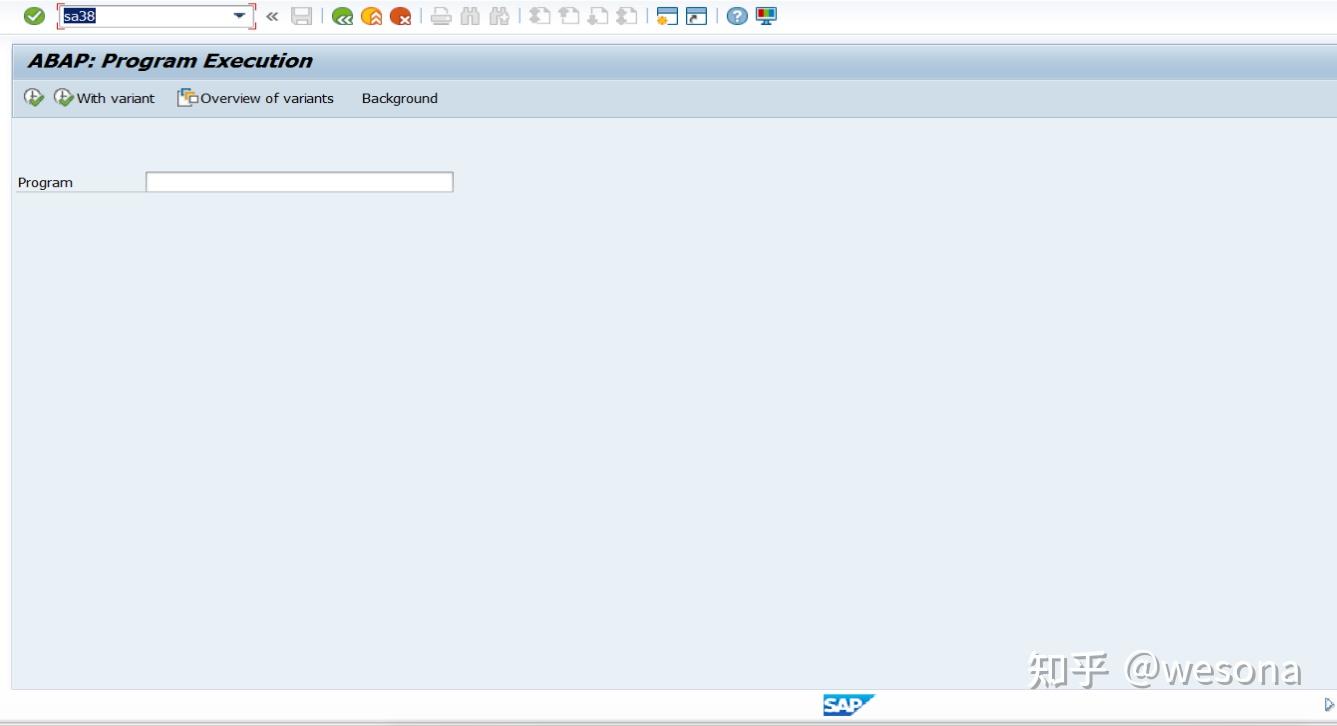This screenshot has height=726, width=1337.
Task: Expand the status bar arrow at bottom right
Action: pyautogui.click(x=1329, y=703)
